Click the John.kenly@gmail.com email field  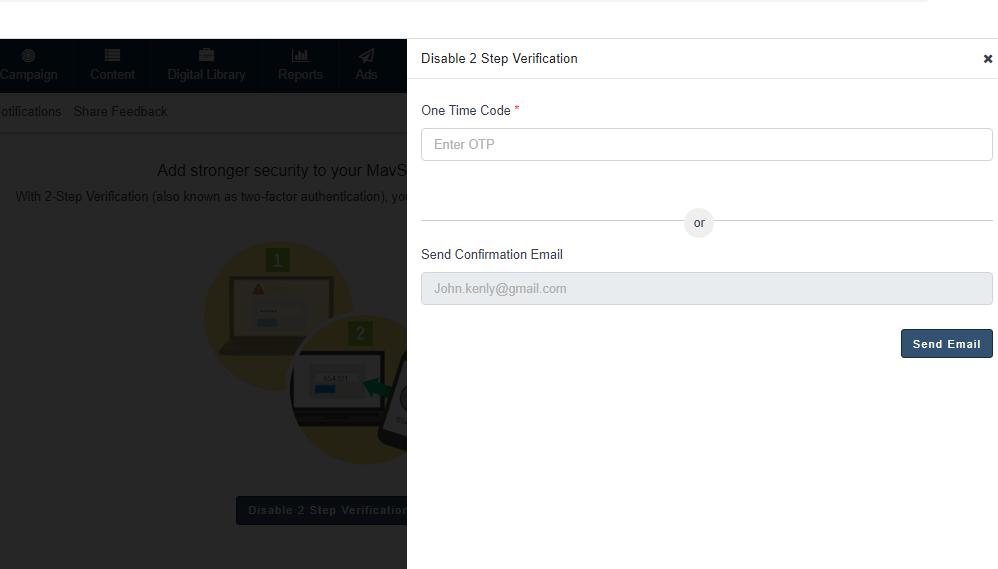706,289
